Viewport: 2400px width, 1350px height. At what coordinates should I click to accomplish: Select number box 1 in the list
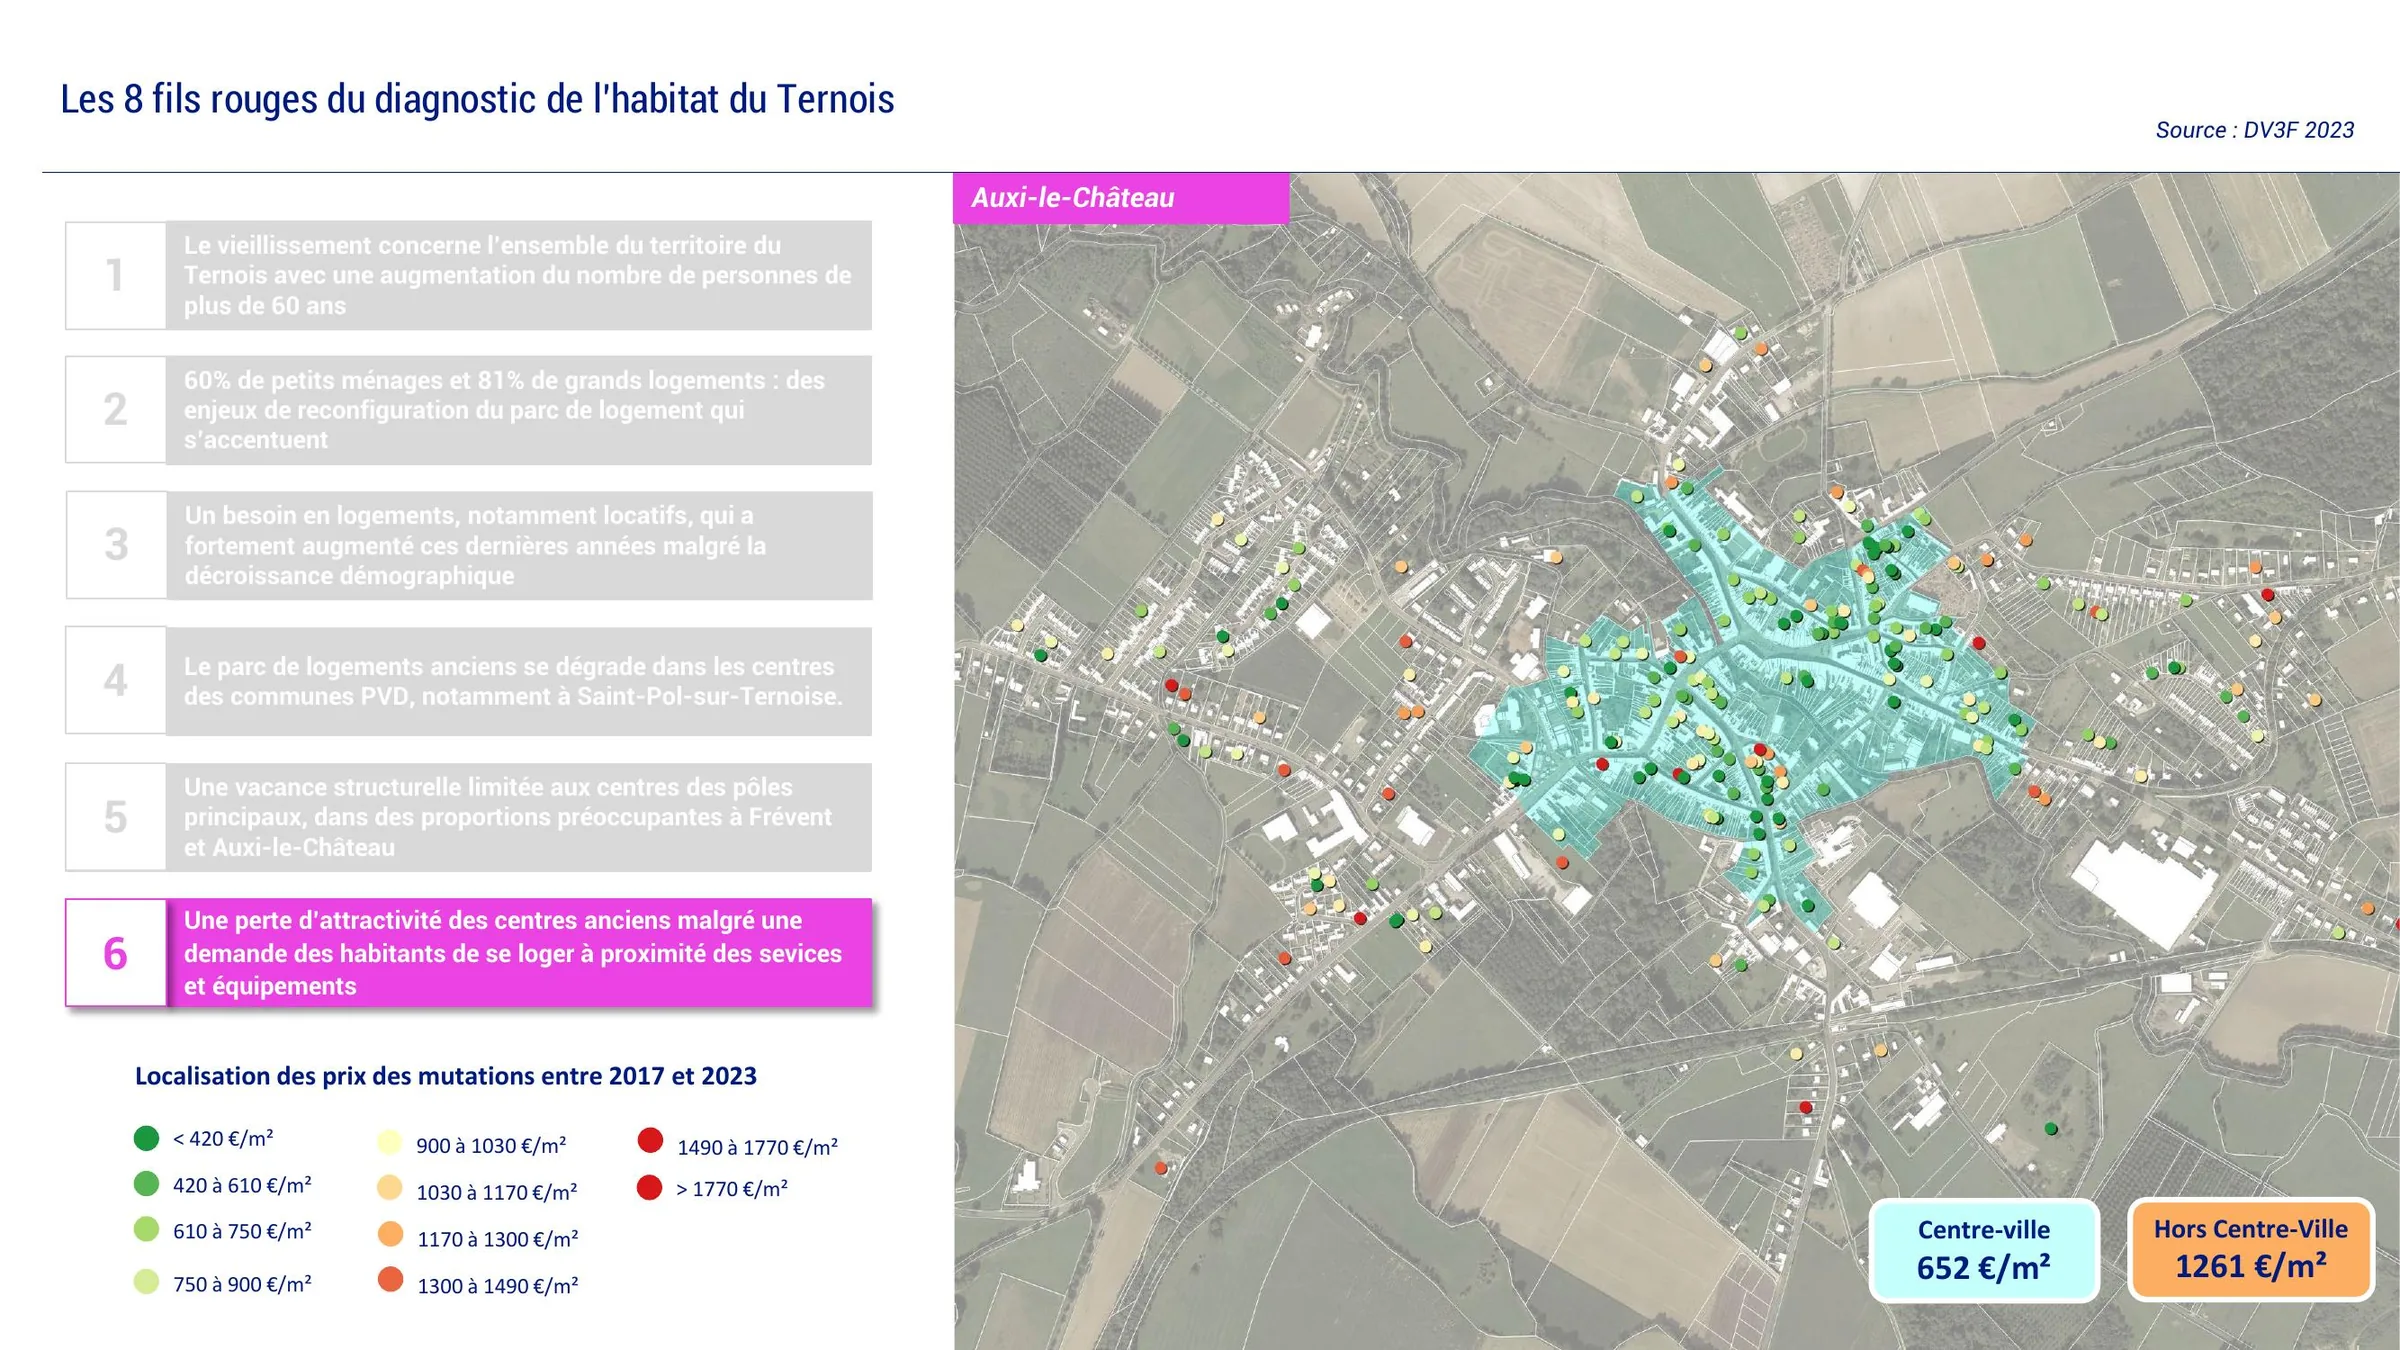coord(116,275)
